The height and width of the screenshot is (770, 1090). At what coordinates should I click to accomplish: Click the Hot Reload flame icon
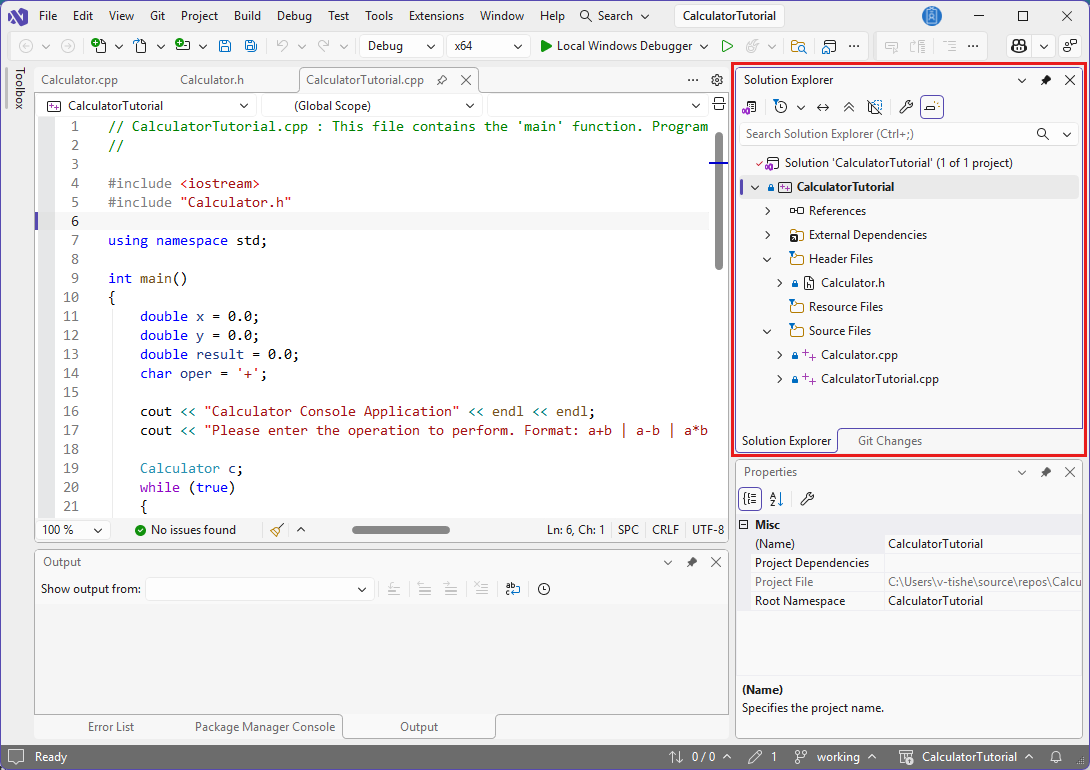coord(752,46)
